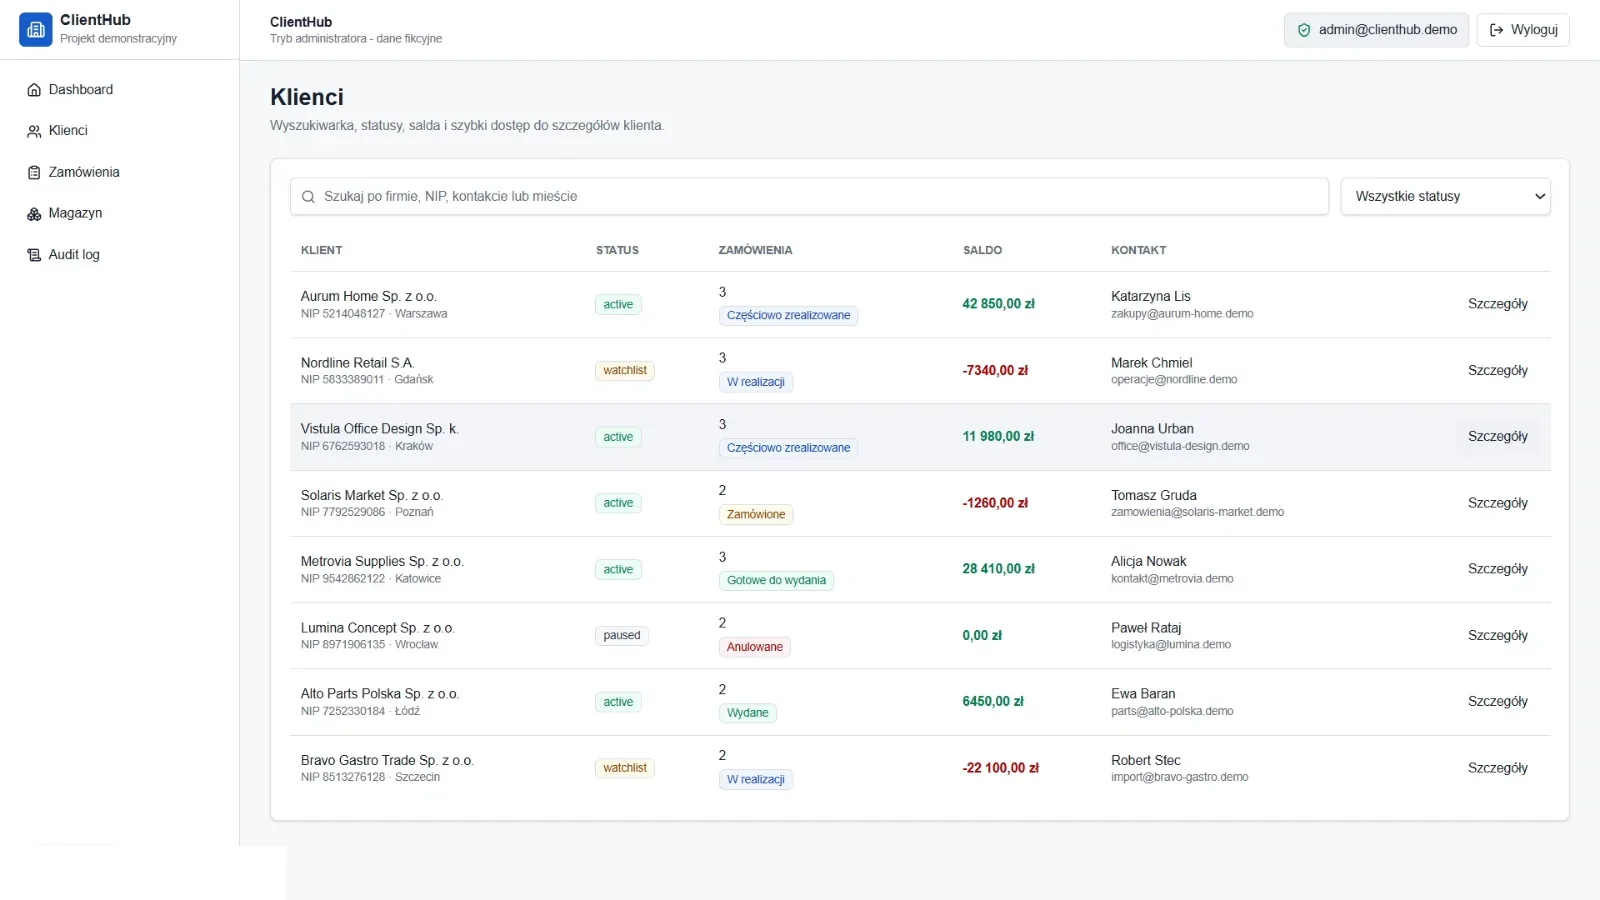Click the SALDO column header
Viewport: 1600px width, 900px height.
982,251
